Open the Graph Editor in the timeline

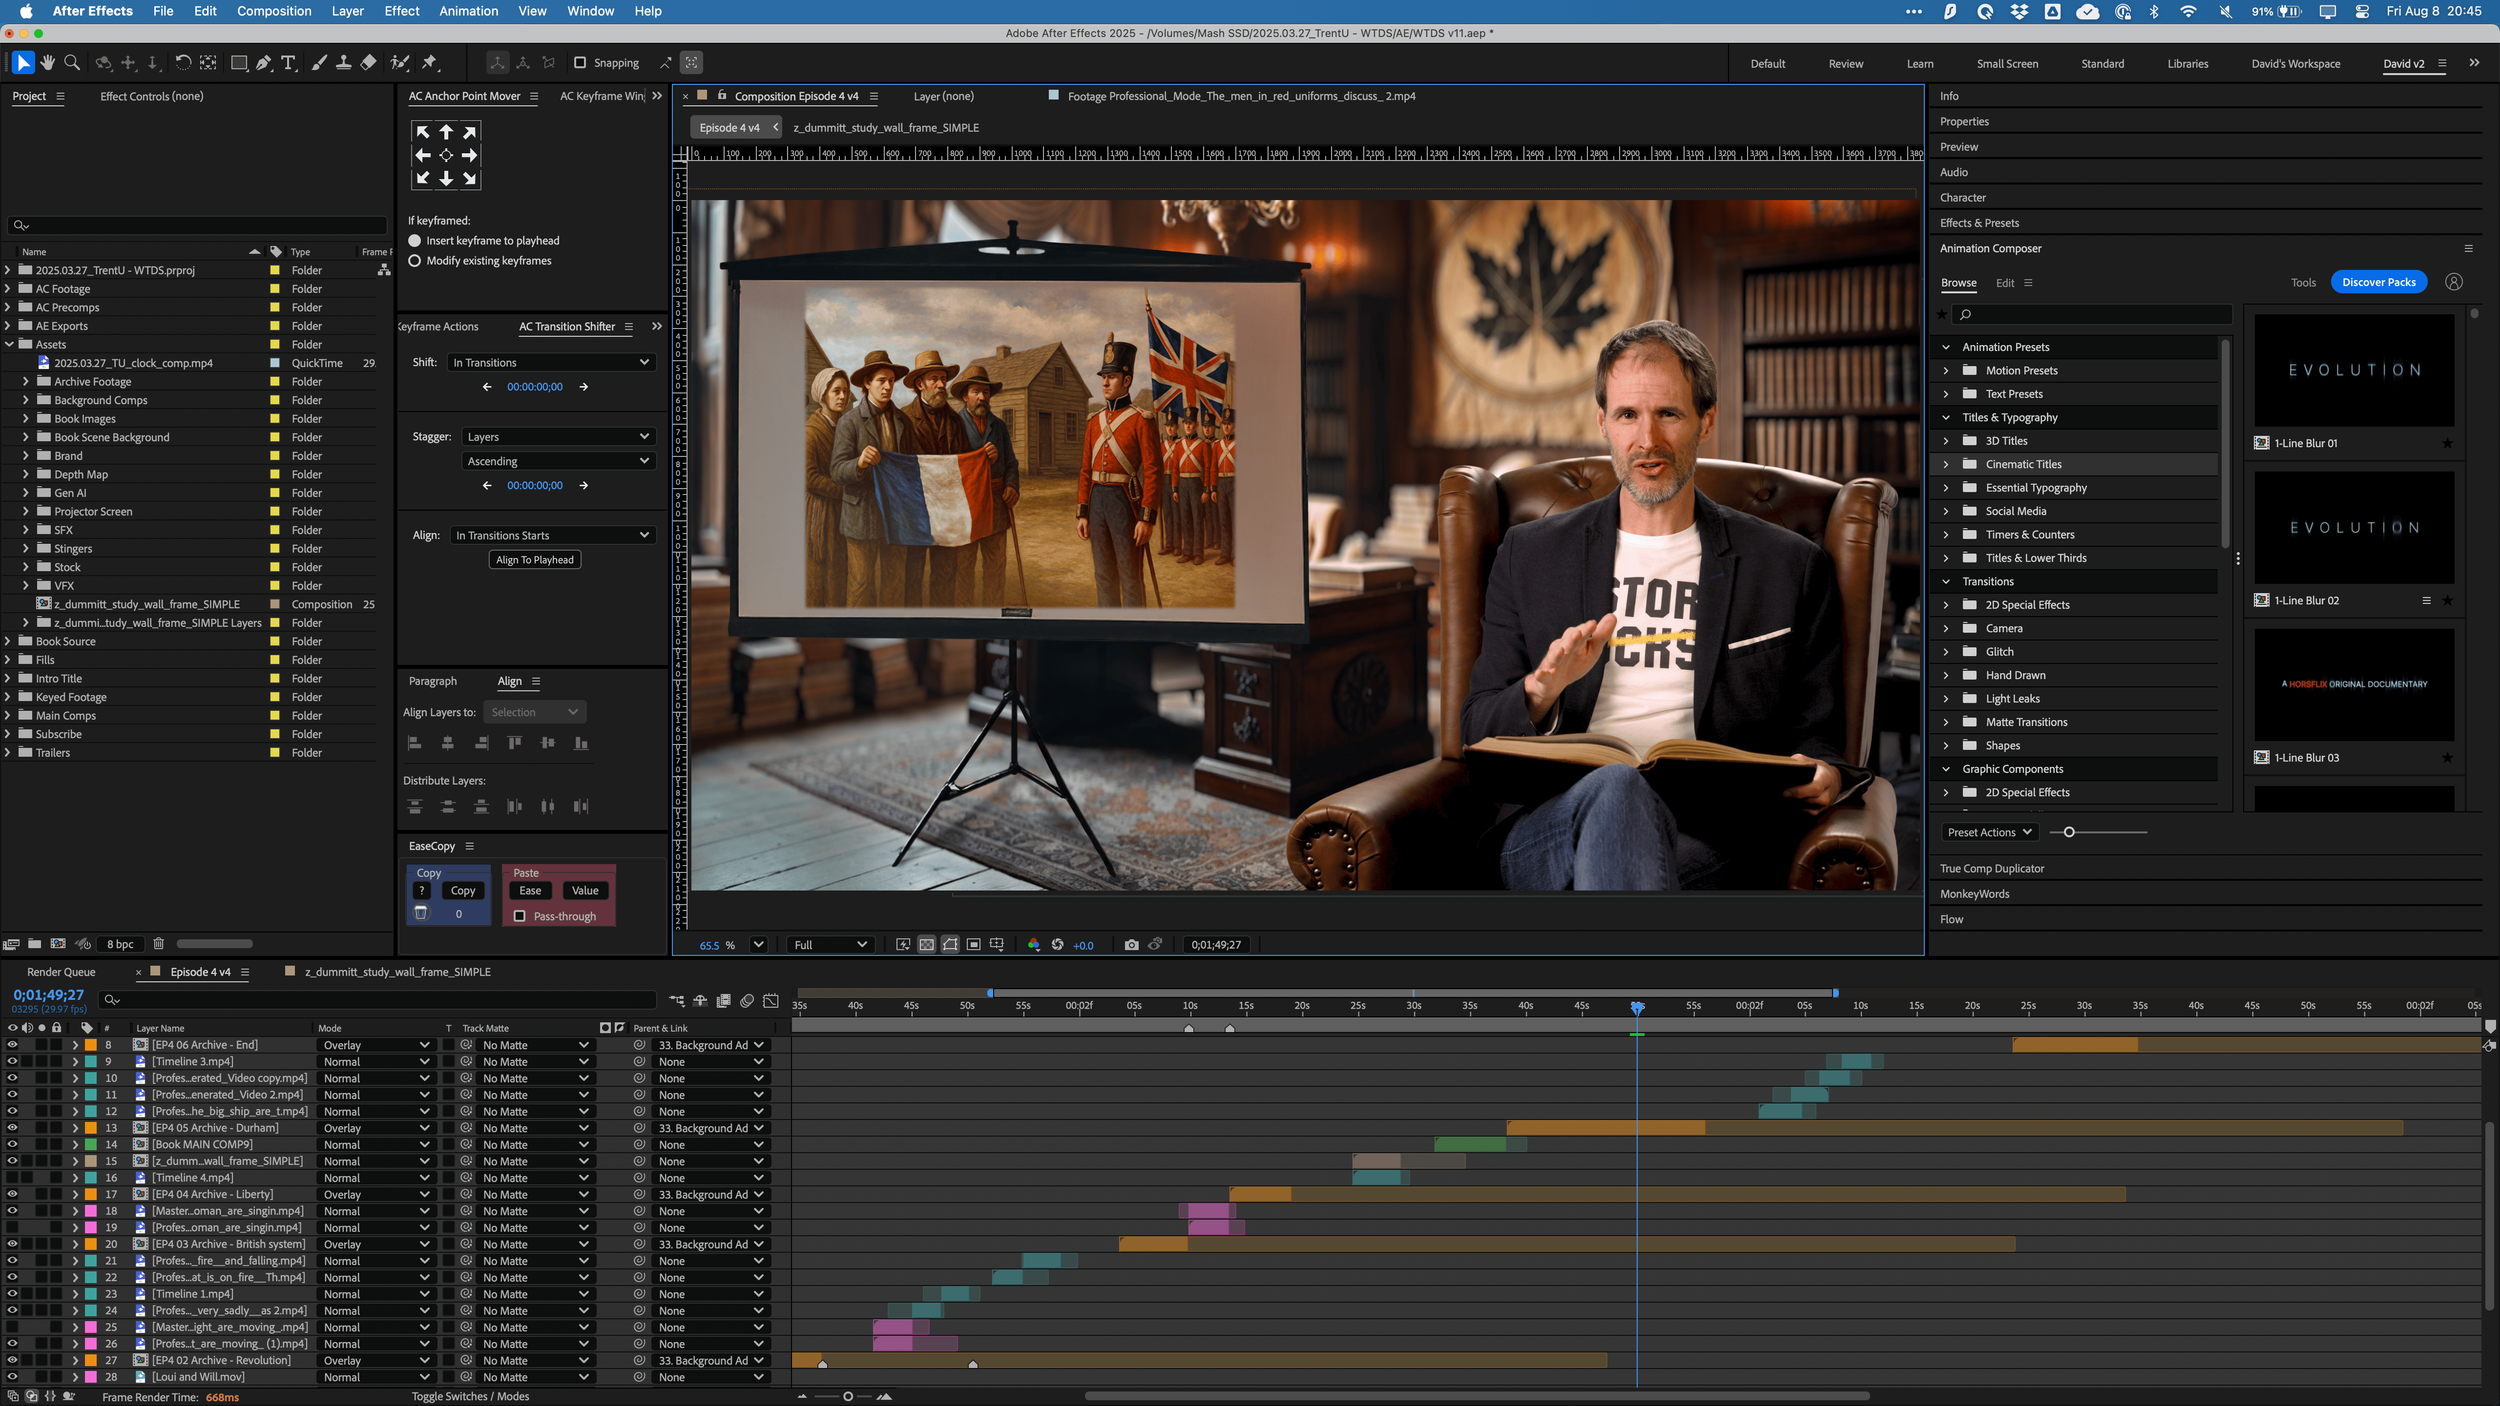click(x=771, y=1000)
